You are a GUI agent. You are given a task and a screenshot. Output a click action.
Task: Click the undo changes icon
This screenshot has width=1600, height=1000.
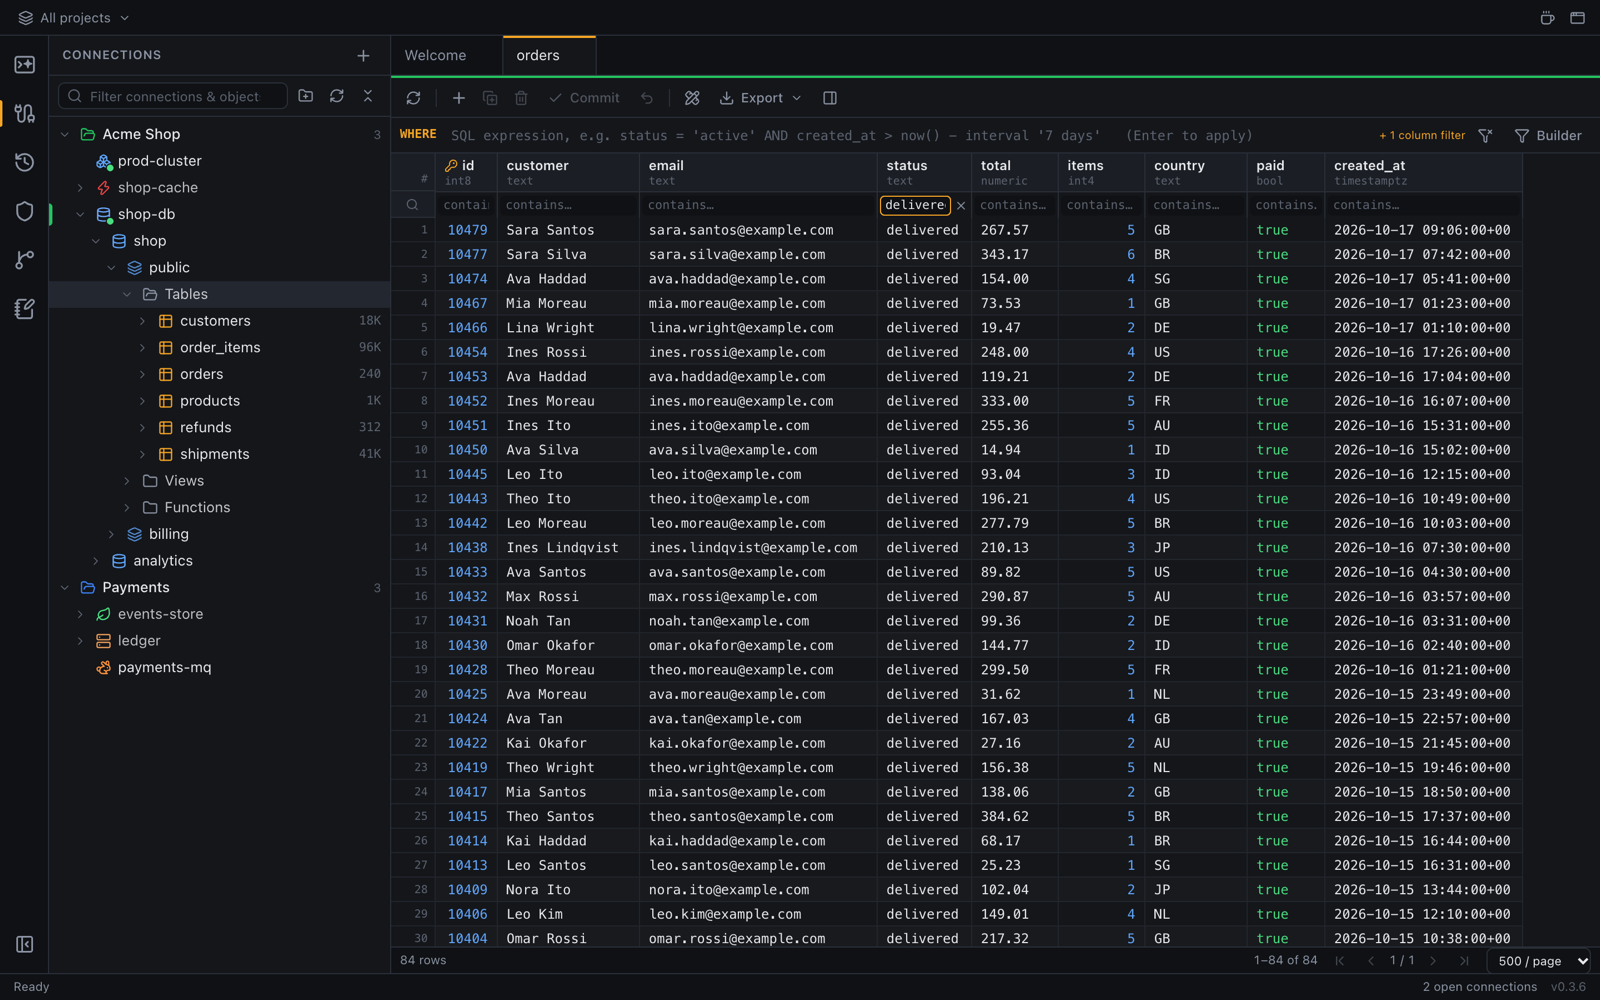click(647, 98)
